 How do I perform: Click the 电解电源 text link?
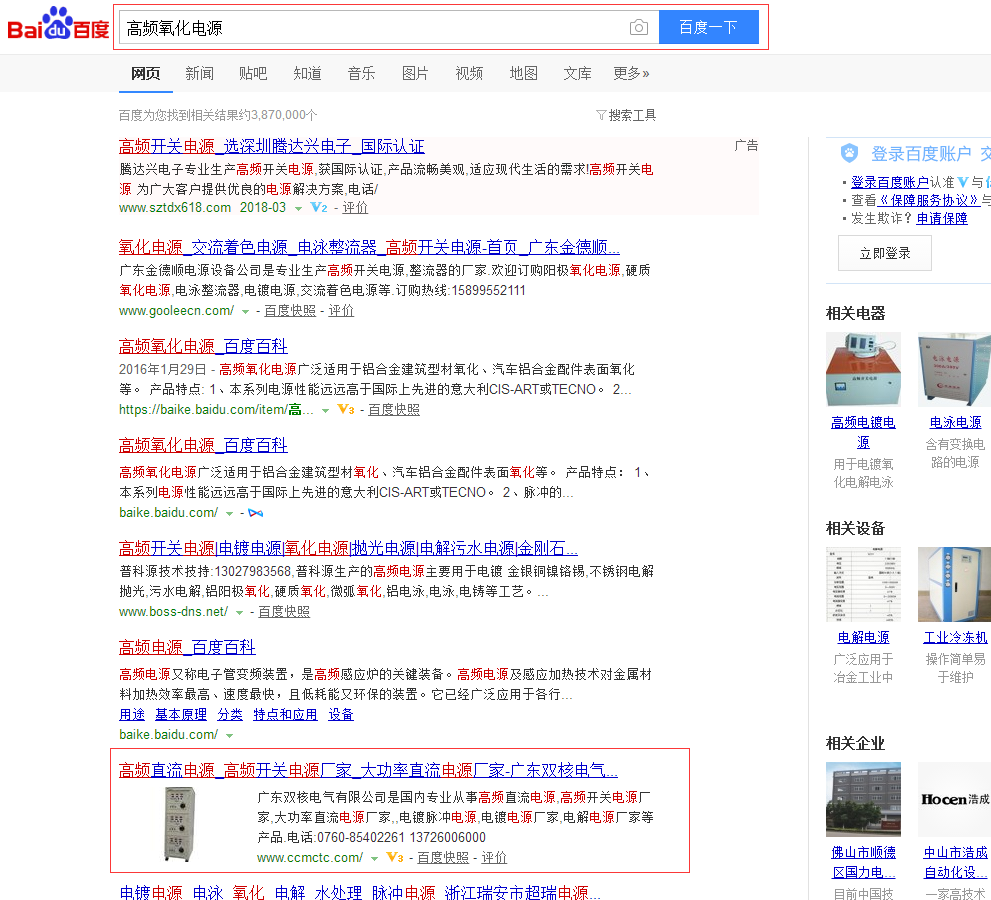click(863, 637)
